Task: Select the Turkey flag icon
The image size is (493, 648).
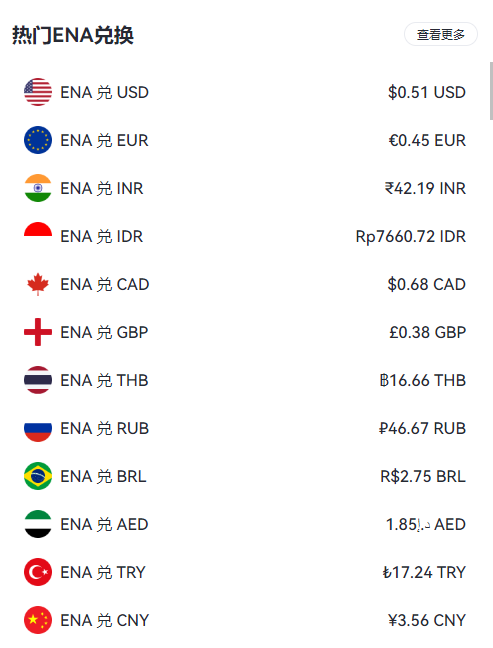Action: [38, 572]
